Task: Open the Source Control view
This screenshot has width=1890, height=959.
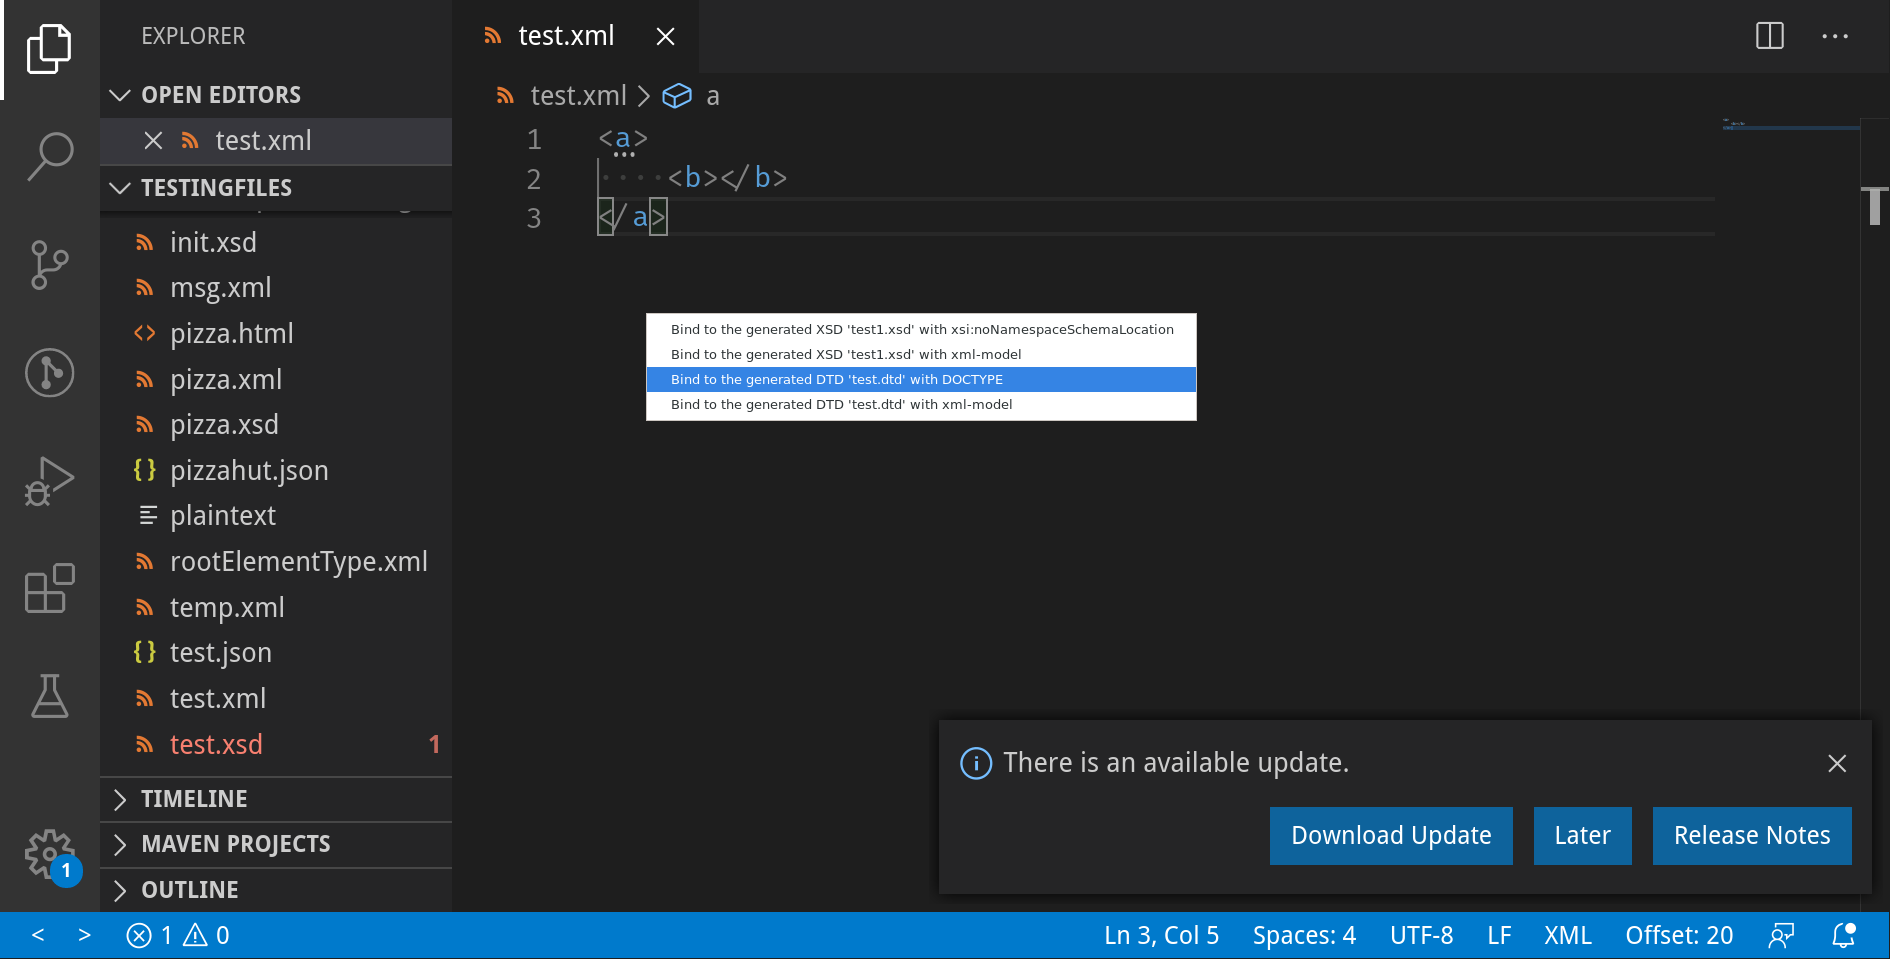Action: point(49,265)
